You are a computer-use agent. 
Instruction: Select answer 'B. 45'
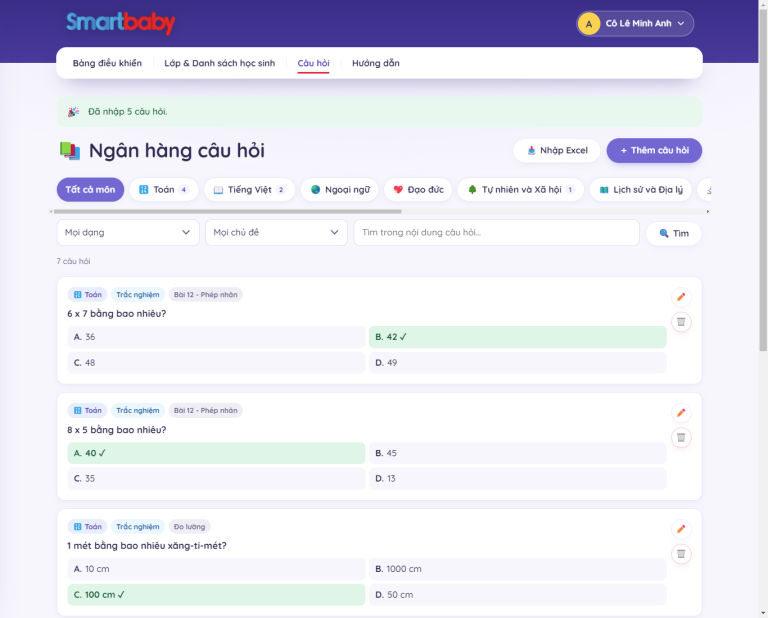coord(518,453)
